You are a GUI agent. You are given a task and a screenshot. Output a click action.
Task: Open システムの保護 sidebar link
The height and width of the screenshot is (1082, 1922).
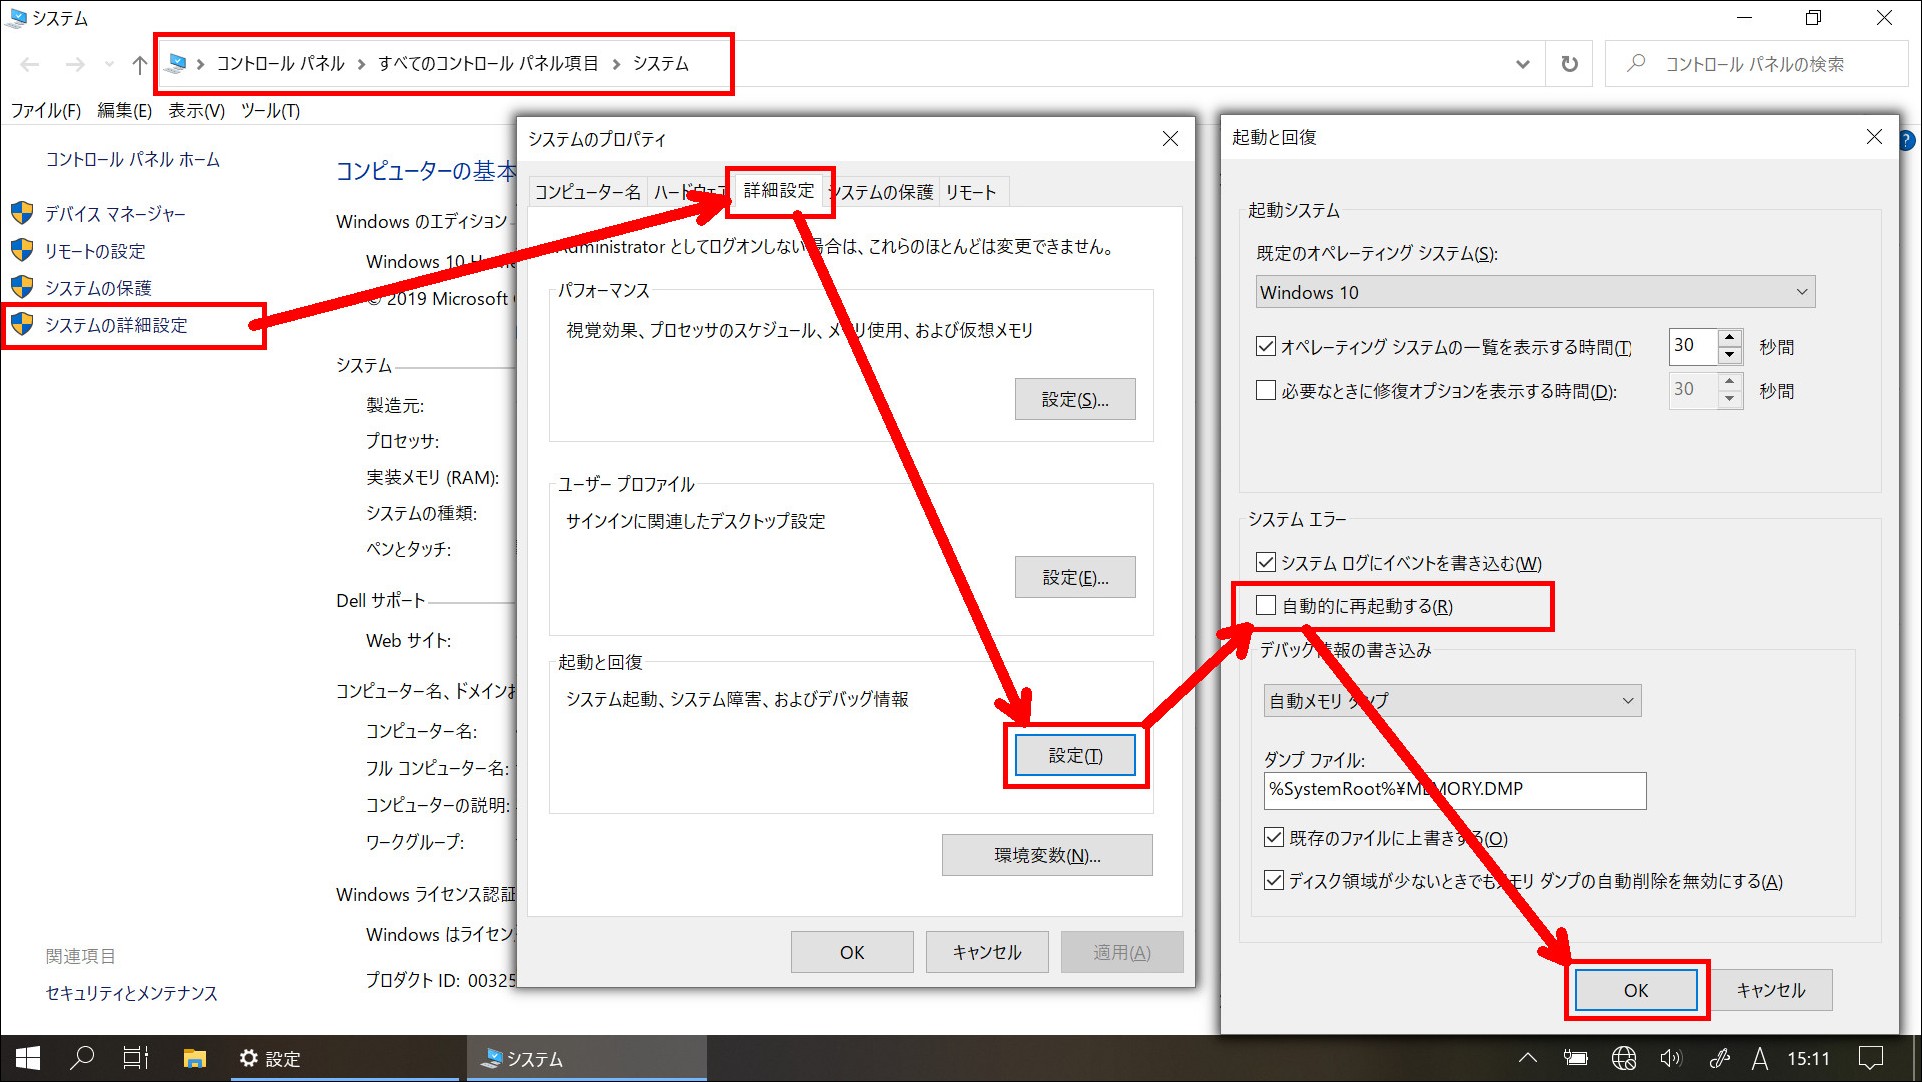pyautogui.click(x=98, y=288)
